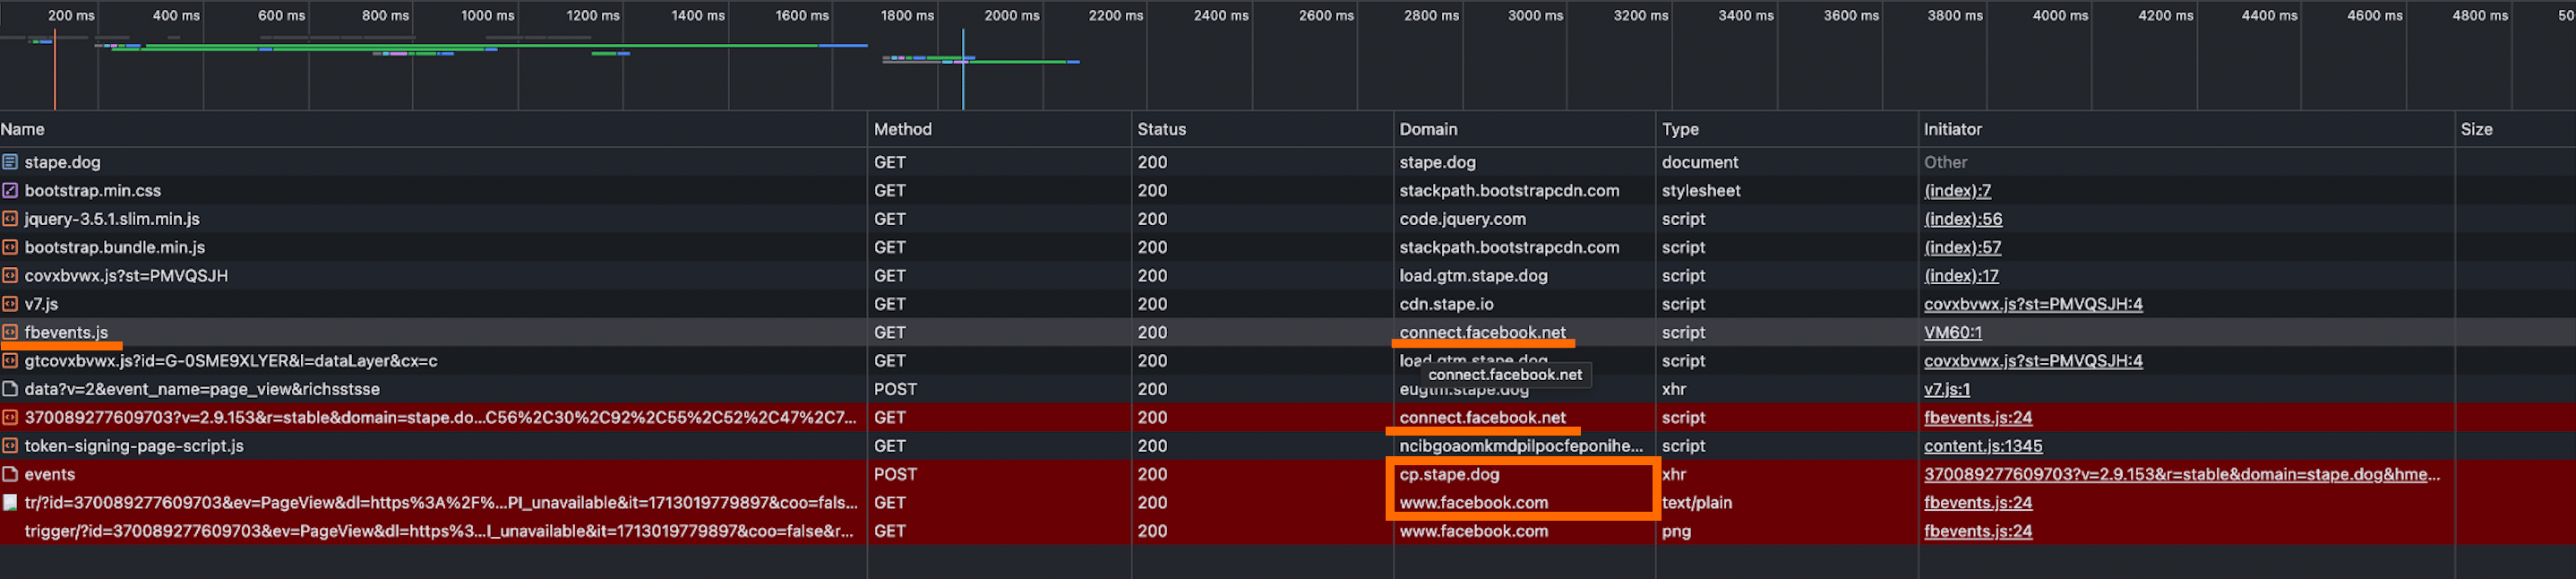
Task: Select the v7.js request
Action: click(41, 303)
